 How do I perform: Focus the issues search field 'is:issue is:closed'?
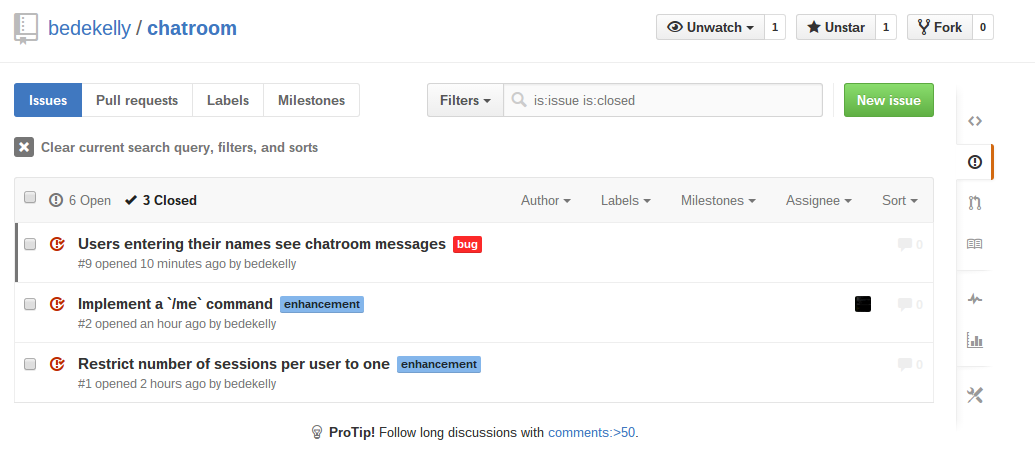(x=663, y=100)
